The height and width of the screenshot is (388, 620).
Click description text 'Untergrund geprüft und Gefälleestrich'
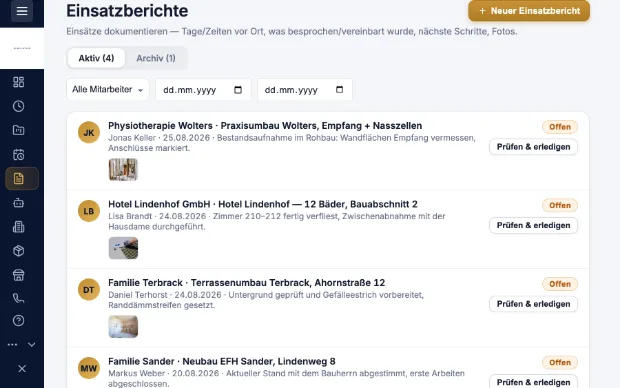302,295
